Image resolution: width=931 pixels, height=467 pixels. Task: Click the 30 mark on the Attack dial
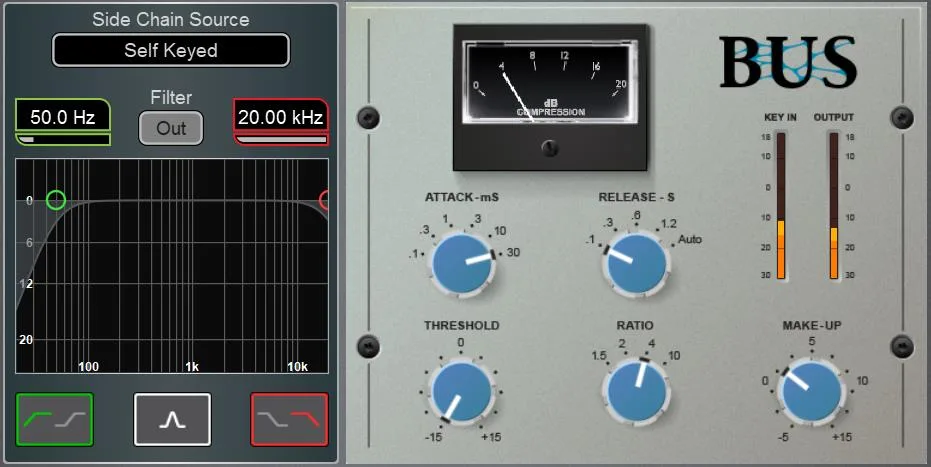click(x=514, y=252)
